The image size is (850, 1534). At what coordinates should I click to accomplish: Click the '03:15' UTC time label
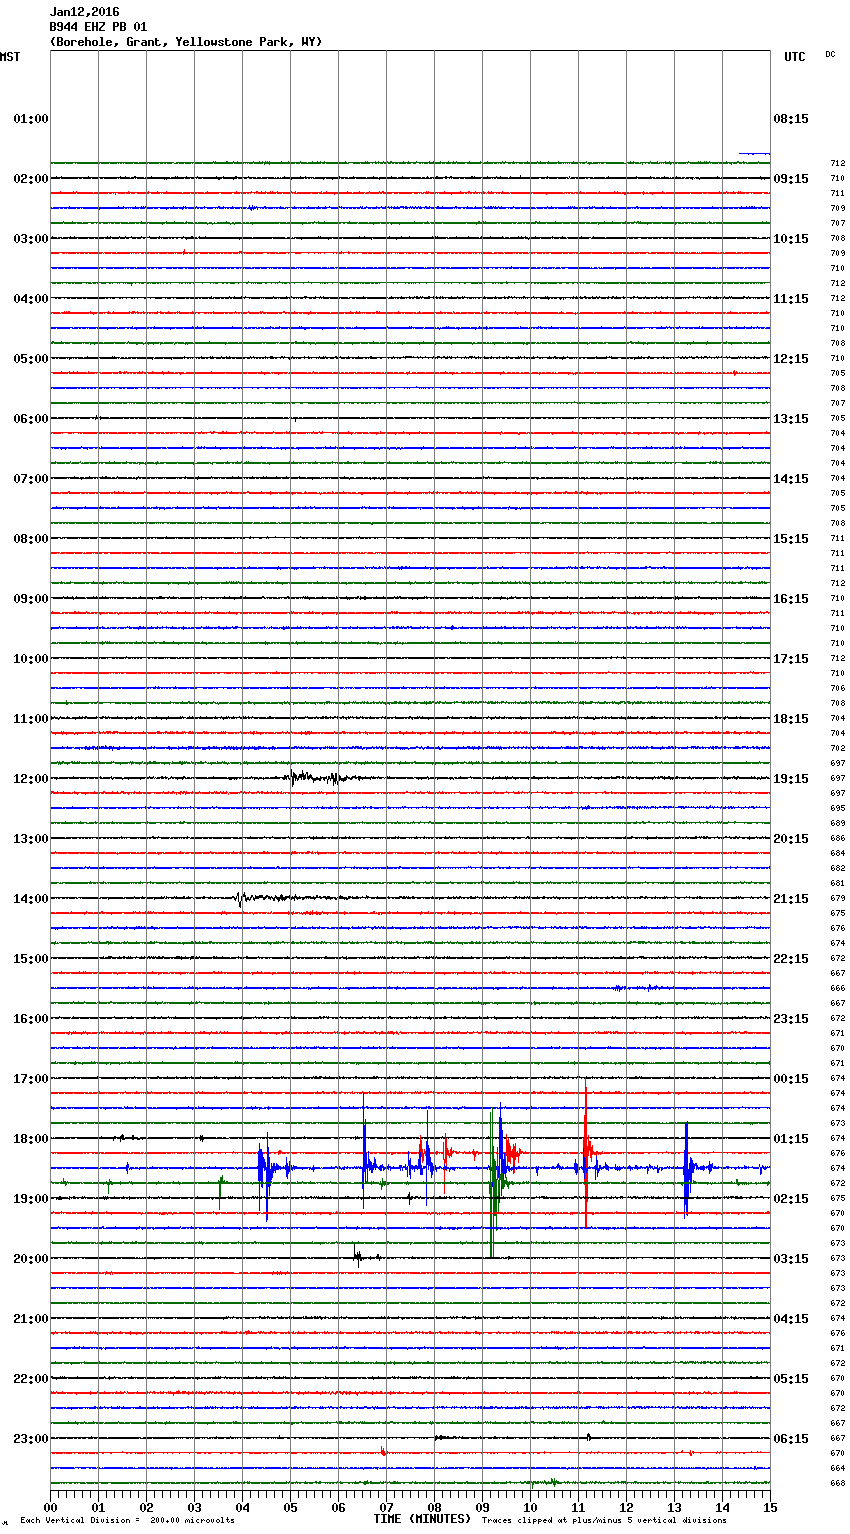coord(791,1259)
